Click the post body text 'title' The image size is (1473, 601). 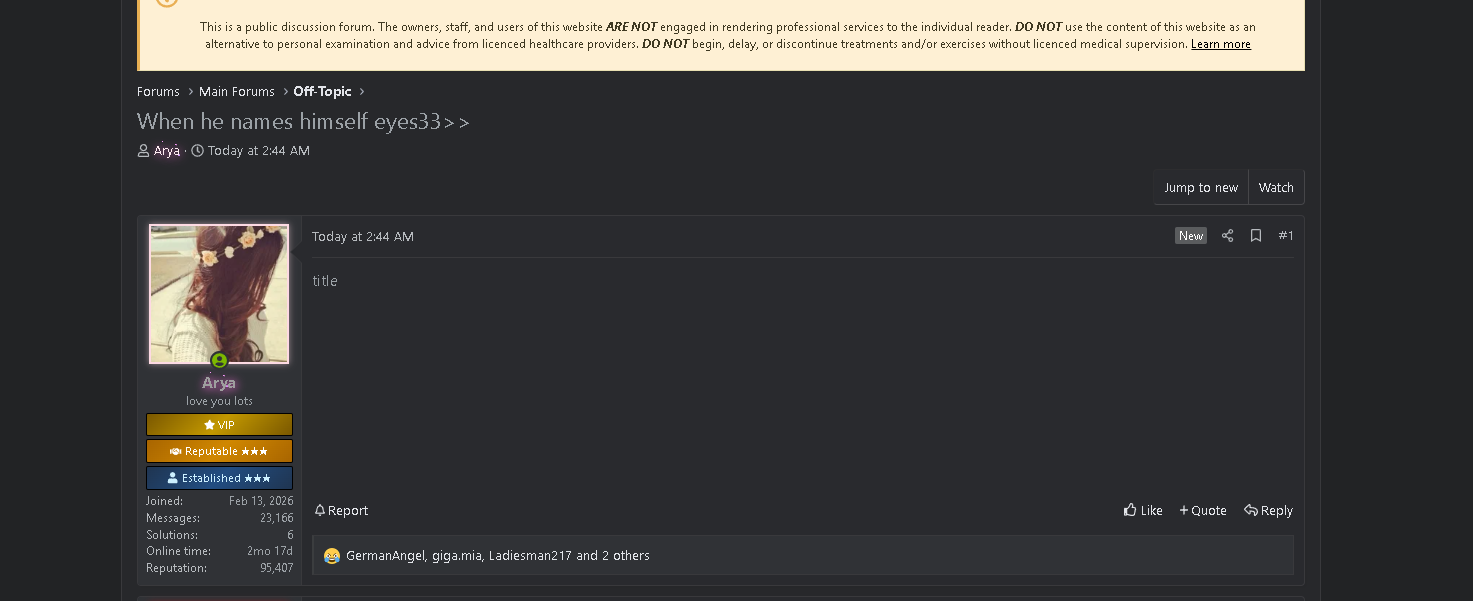325,281
